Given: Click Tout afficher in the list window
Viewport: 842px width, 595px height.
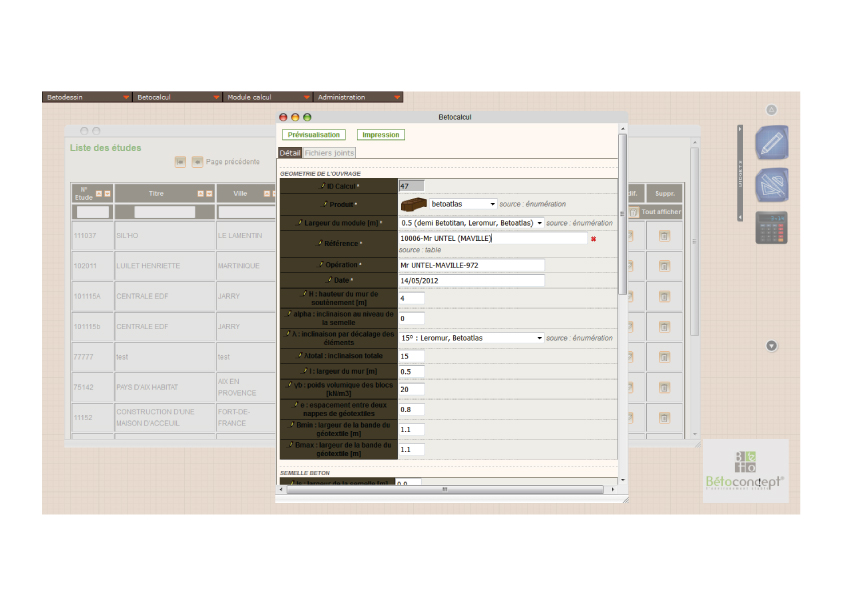Looking at the screenshot, I should pos(661,212).
